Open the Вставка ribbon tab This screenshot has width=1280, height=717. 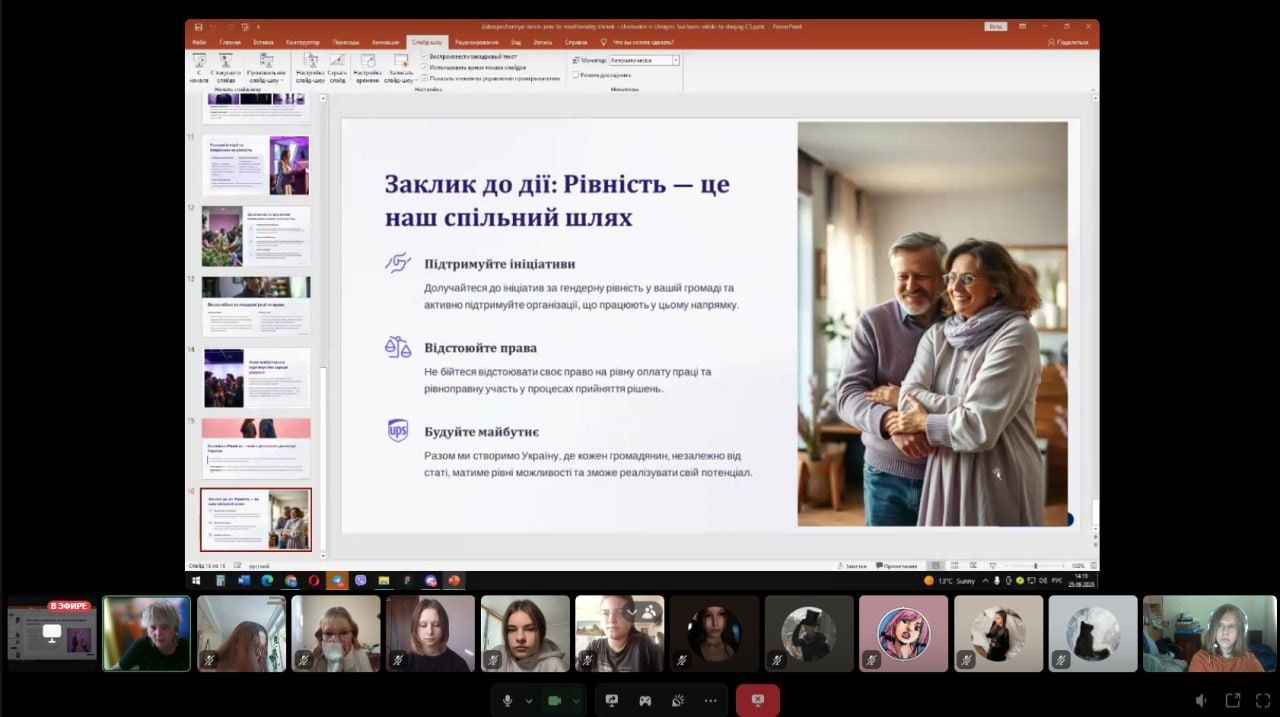pos(263,43)
